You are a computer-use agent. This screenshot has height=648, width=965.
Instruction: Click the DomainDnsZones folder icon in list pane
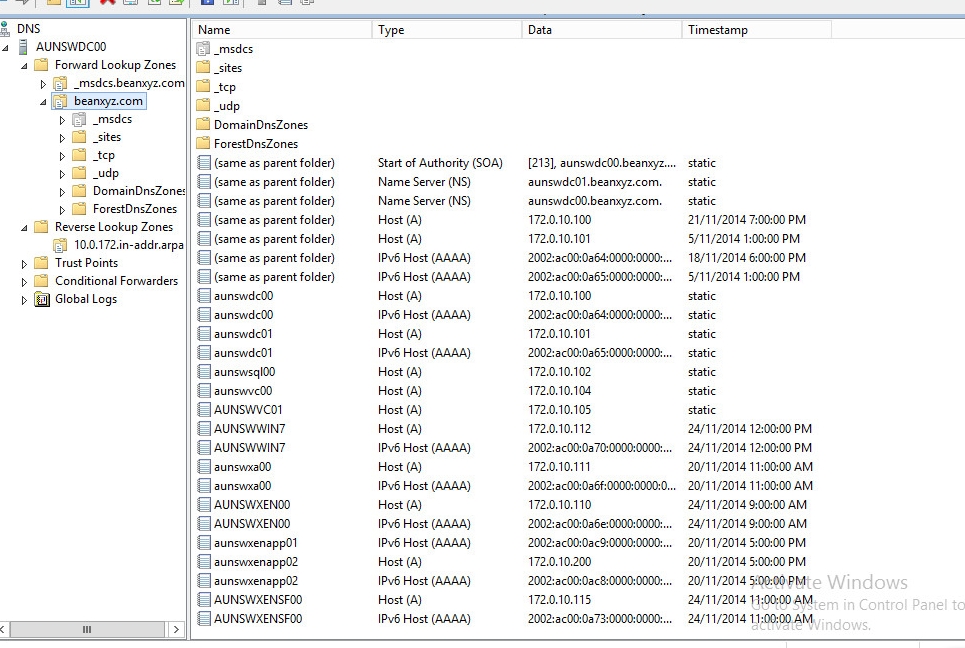click(x=203, y=124)
